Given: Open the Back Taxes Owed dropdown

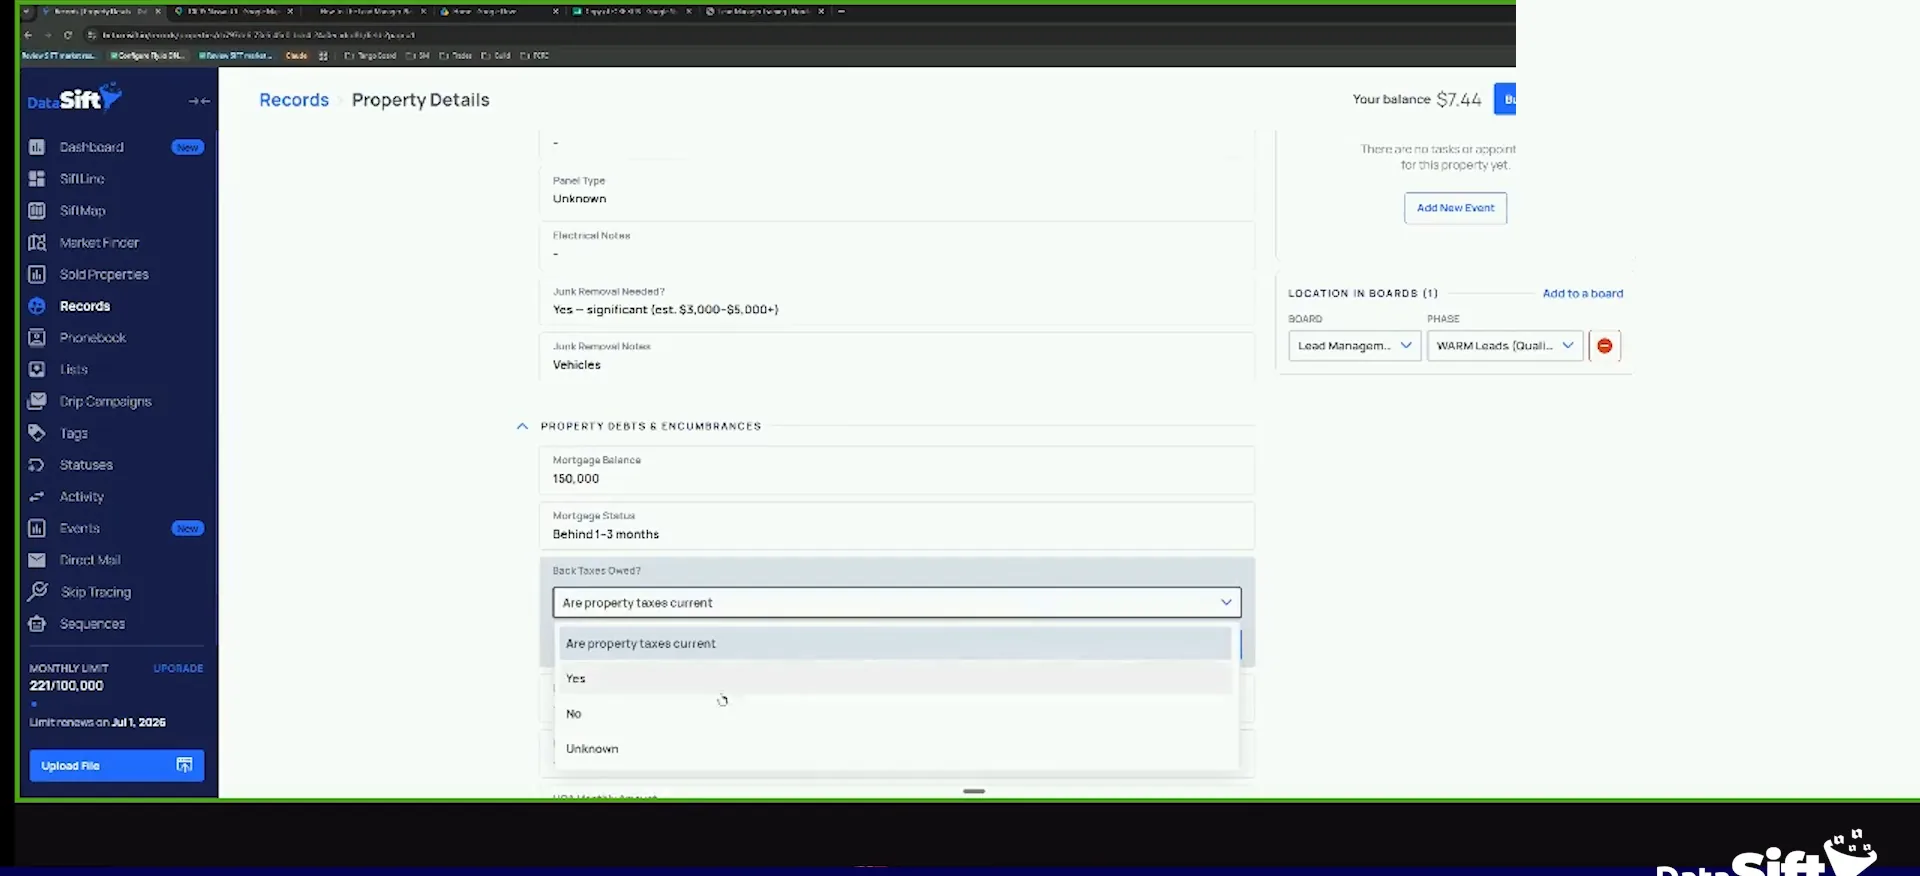Looking at the screenshot, I should coord(896,603).
